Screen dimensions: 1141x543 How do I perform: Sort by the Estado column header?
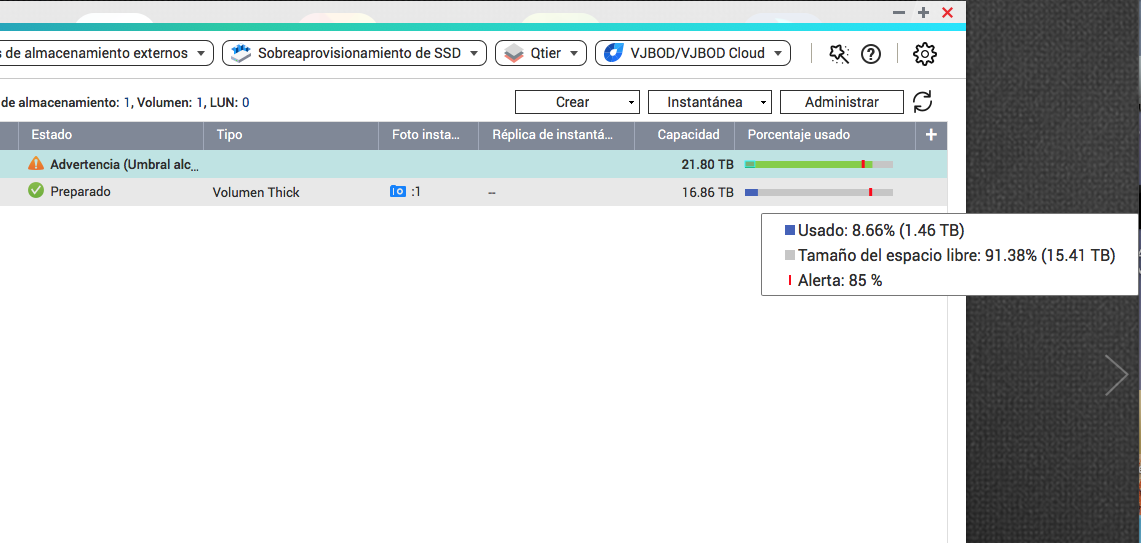point(52,135)
